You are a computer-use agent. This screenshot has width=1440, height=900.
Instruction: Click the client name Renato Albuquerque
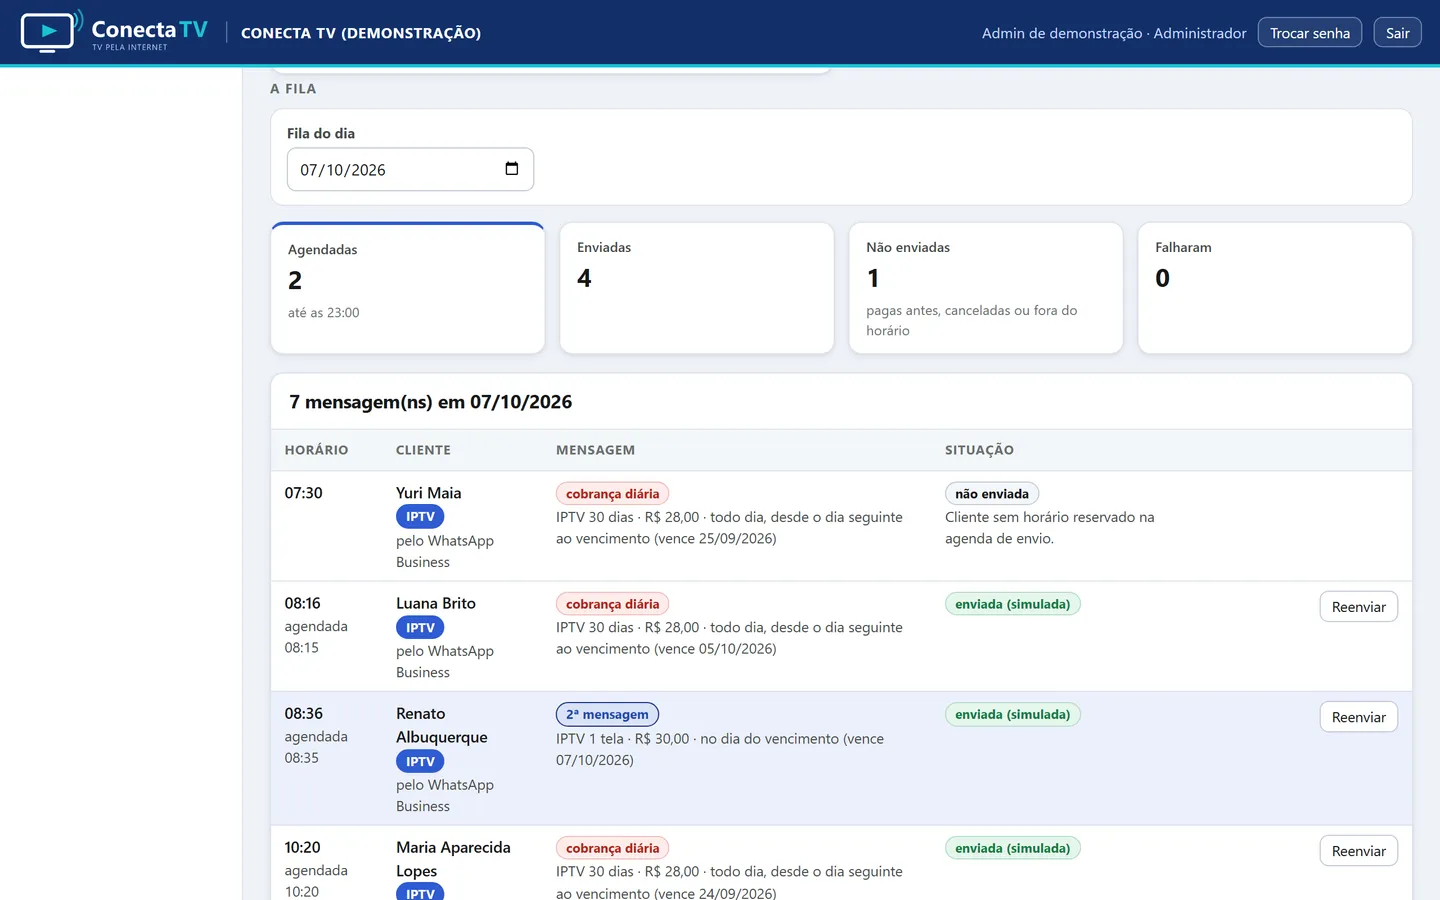click(x=442, y=725)
